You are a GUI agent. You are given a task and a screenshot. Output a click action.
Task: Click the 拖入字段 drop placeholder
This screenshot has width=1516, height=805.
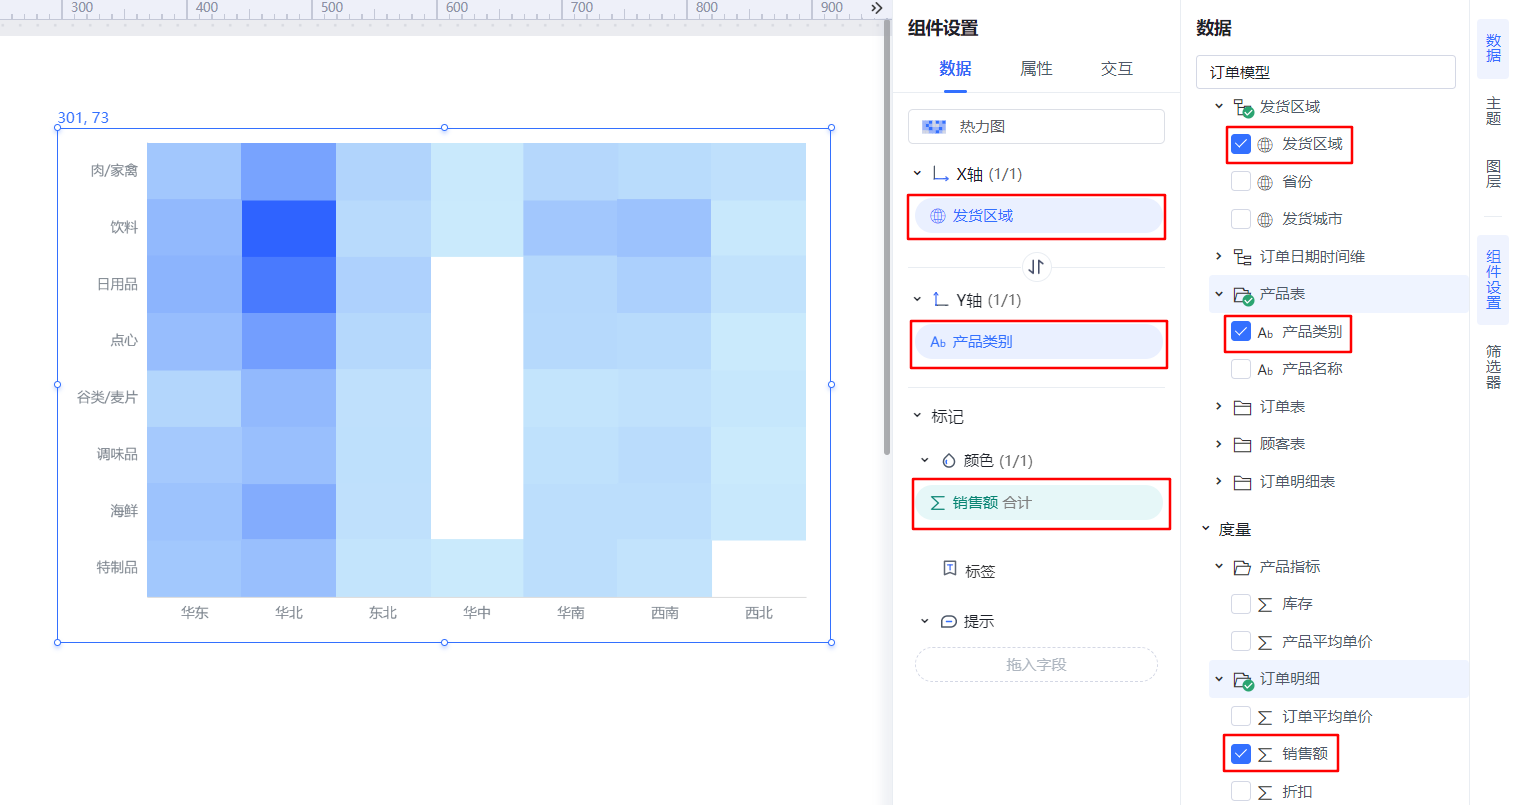pos(1036,665)
